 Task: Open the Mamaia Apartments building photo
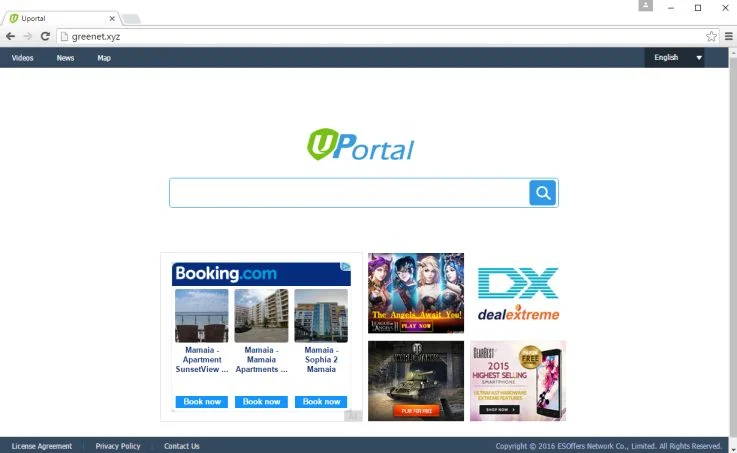tap(261, 315)
